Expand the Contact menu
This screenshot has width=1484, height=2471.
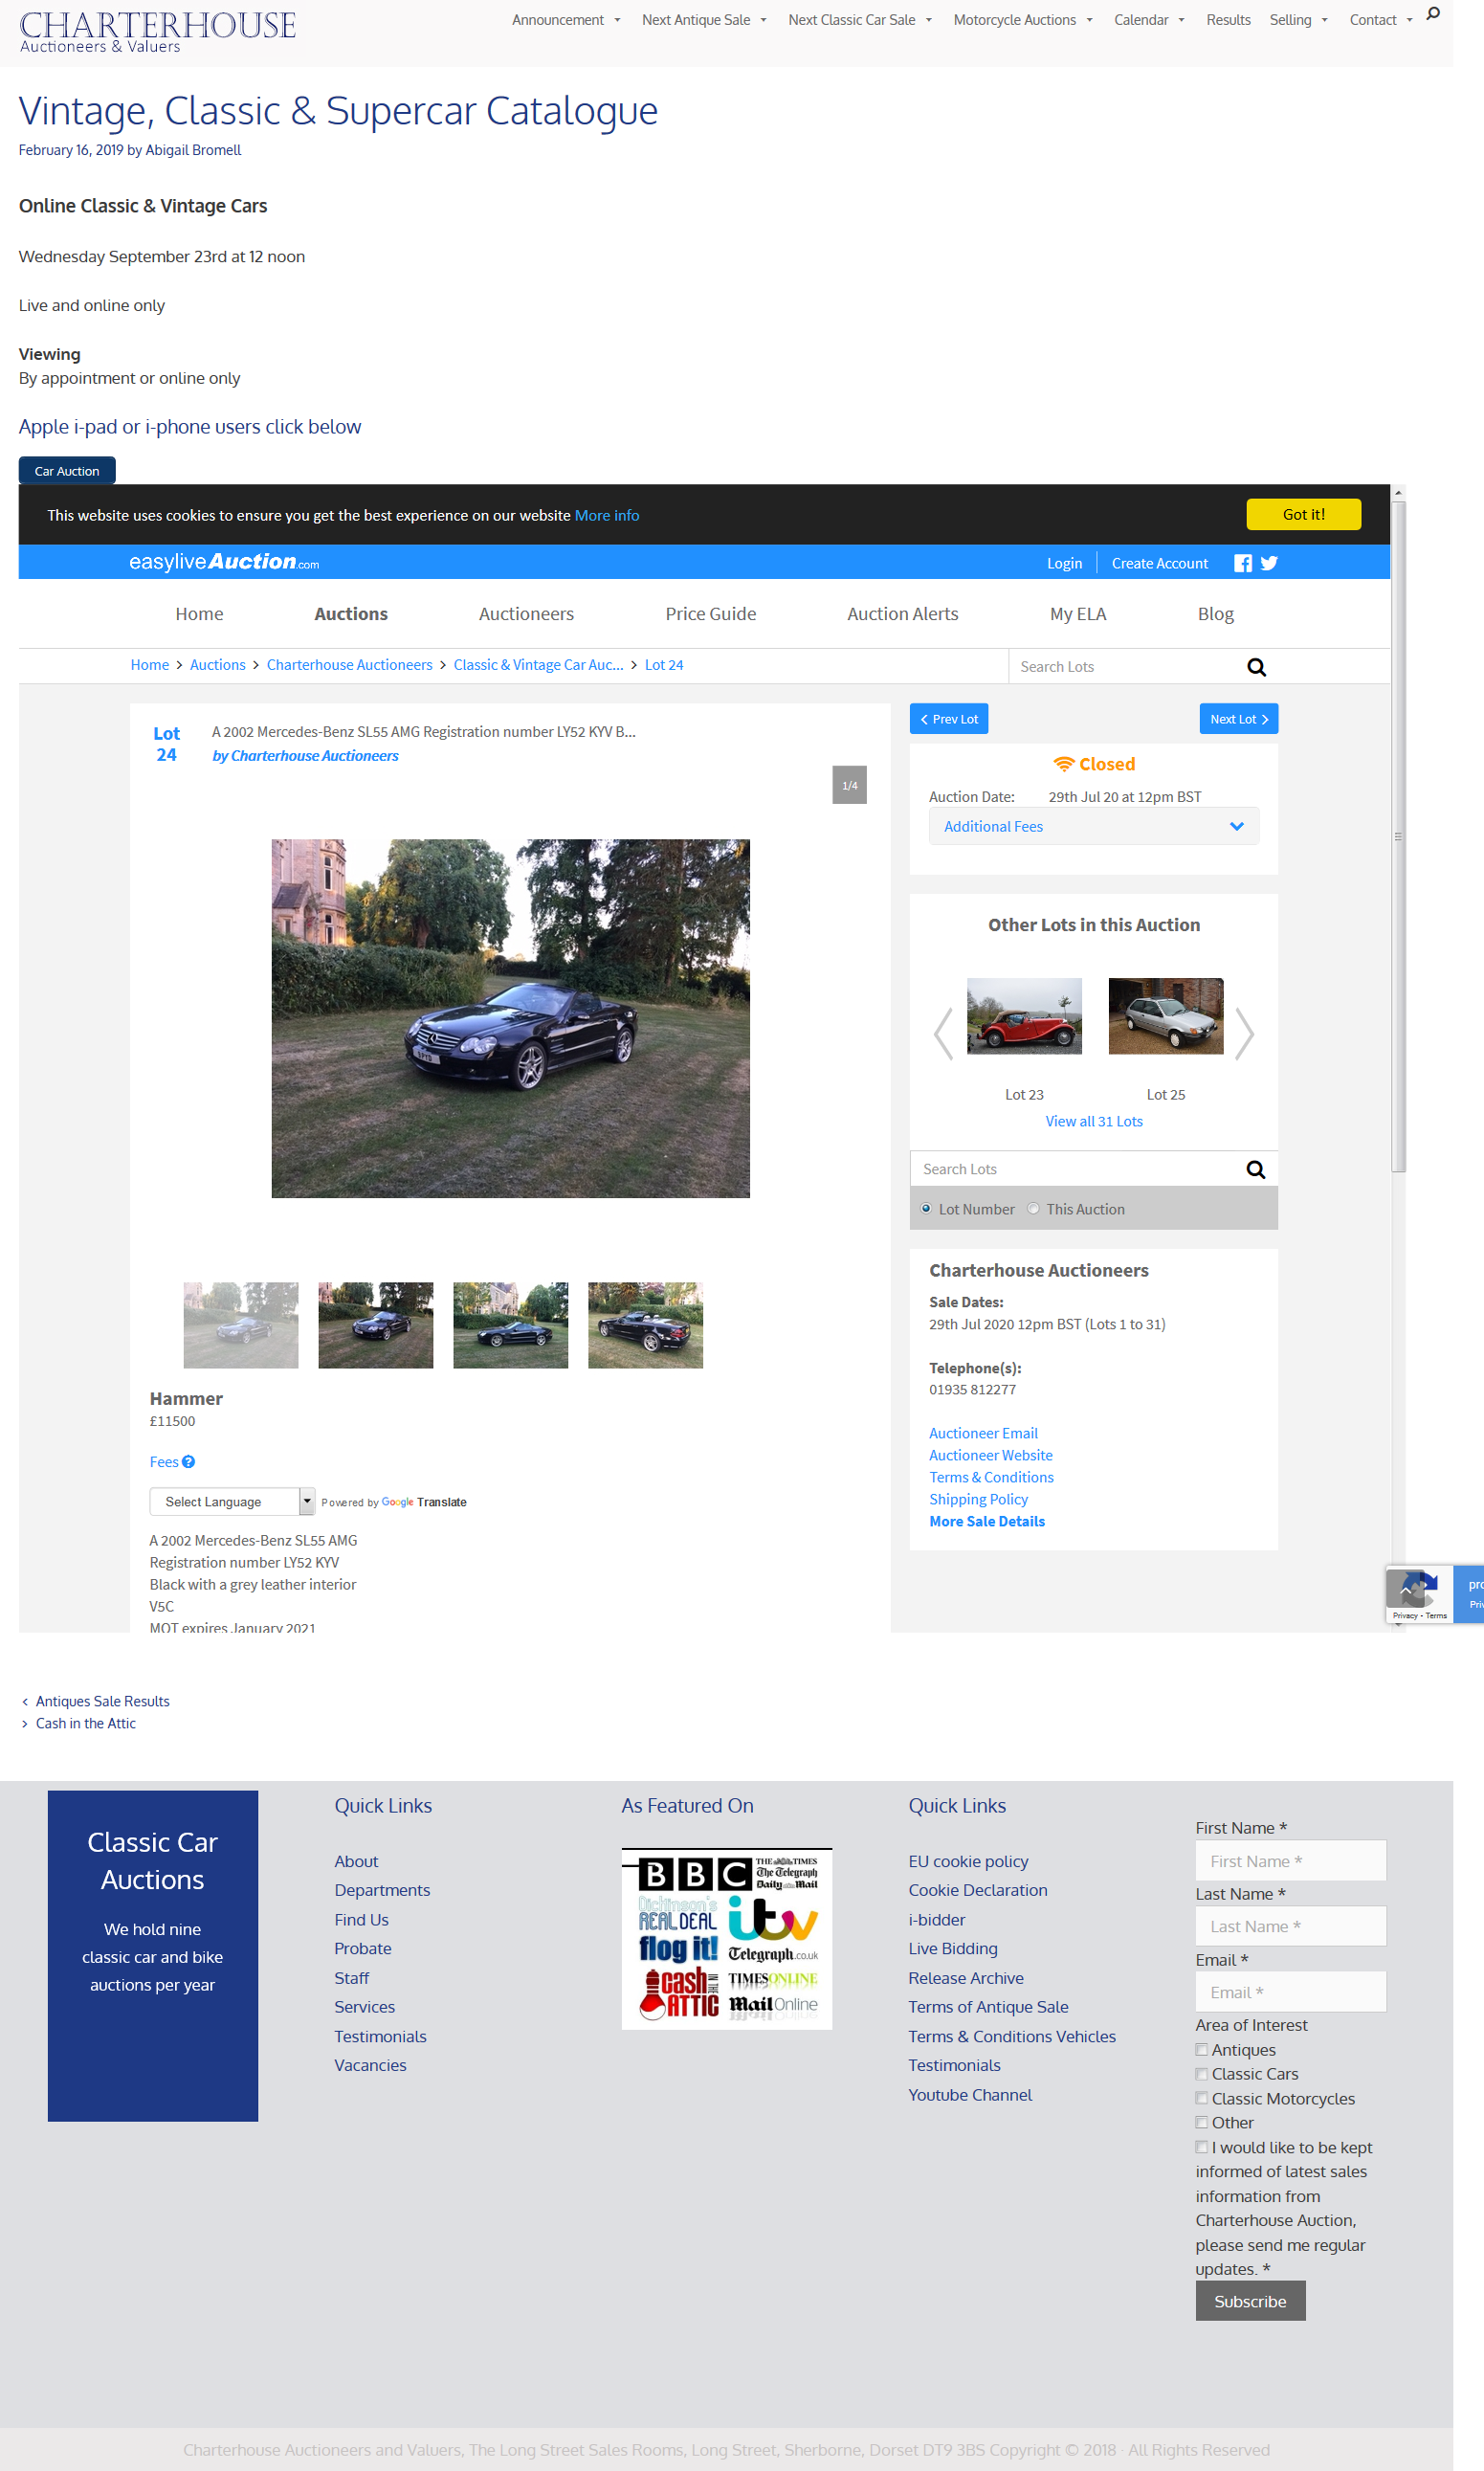pos(1380,20)
